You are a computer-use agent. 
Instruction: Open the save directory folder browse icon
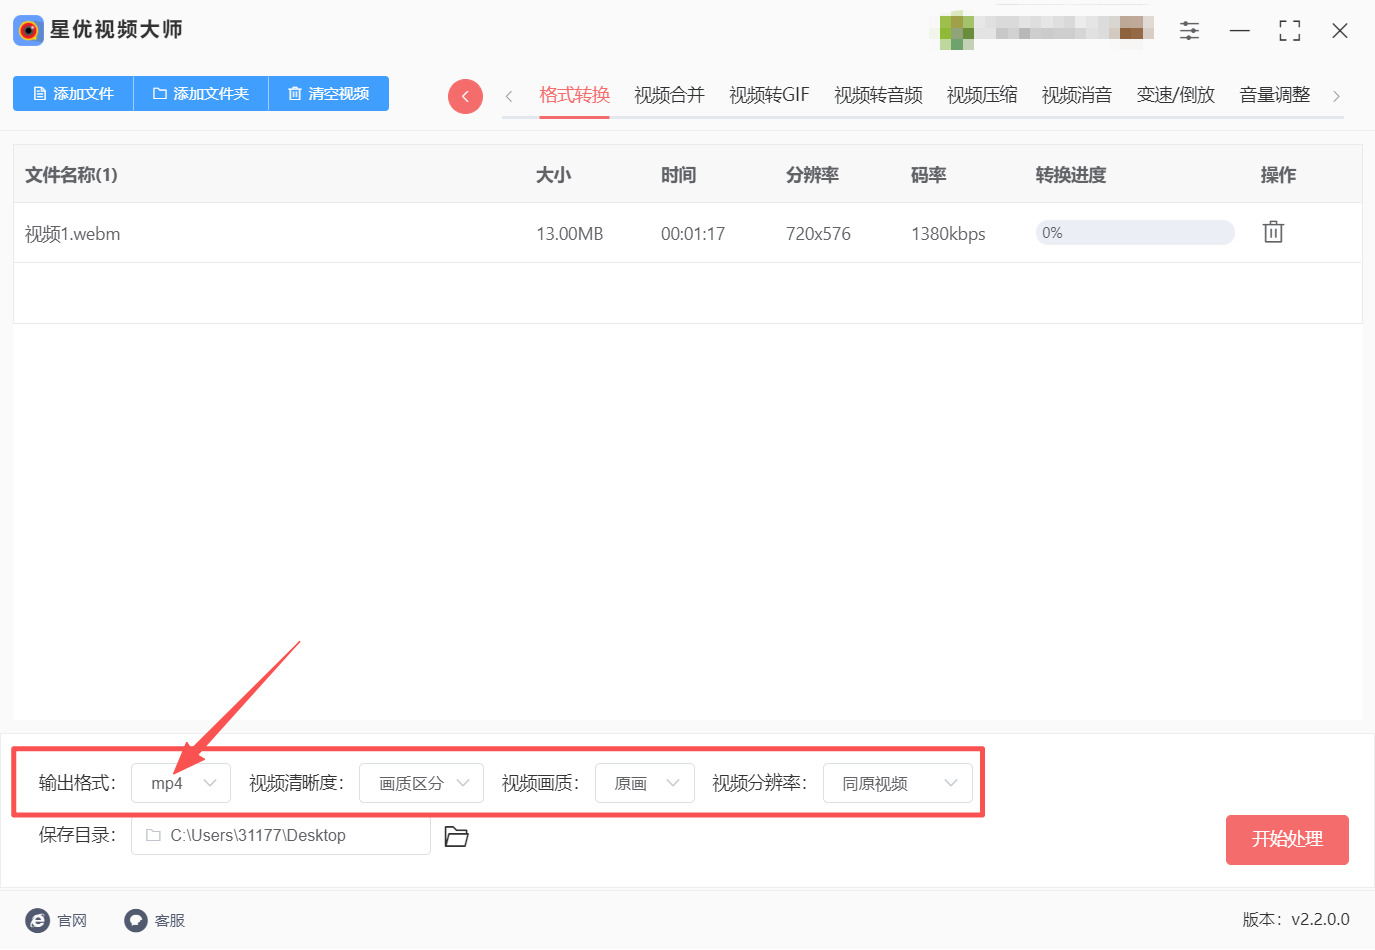click(x=456, y=836)
